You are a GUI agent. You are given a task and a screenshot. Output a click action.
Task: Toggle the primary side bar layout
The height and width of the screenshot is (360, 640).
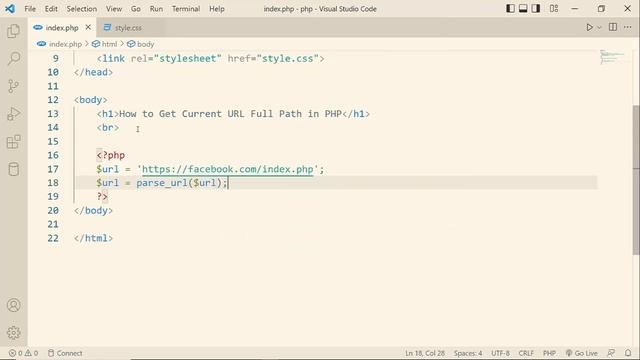510,9
